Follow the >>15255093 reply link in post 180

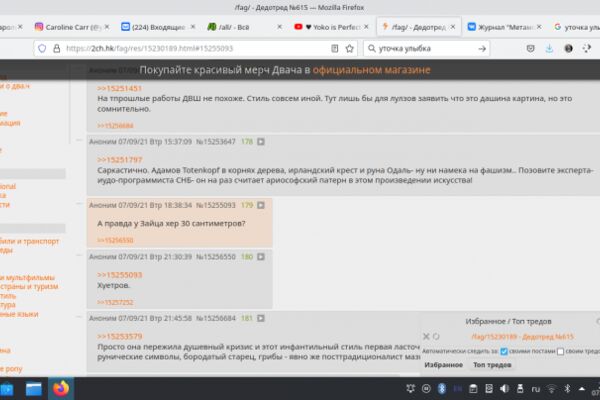tap(119, 275)
